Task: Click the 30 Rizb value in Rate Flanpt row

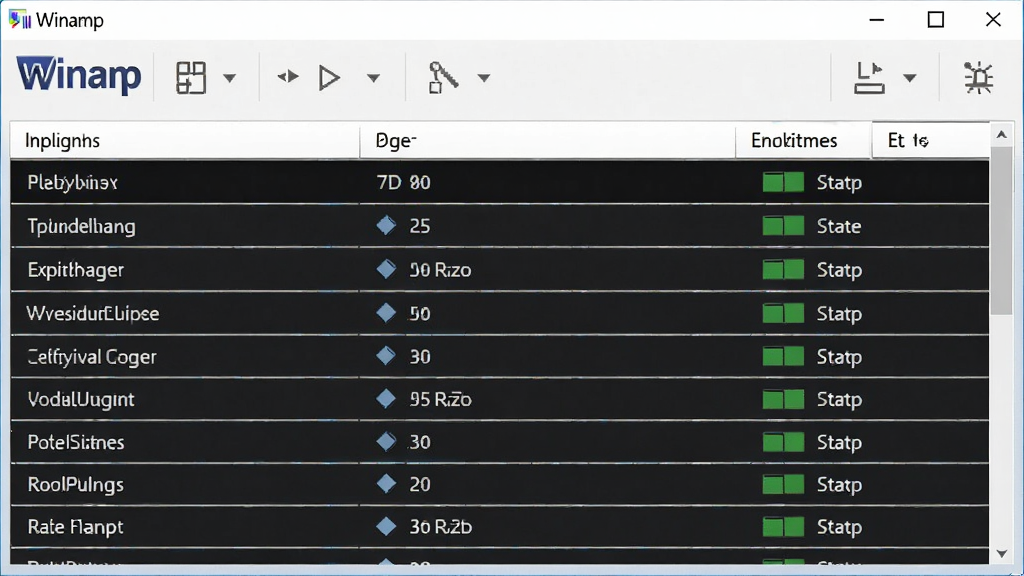Action: (441, 527)
